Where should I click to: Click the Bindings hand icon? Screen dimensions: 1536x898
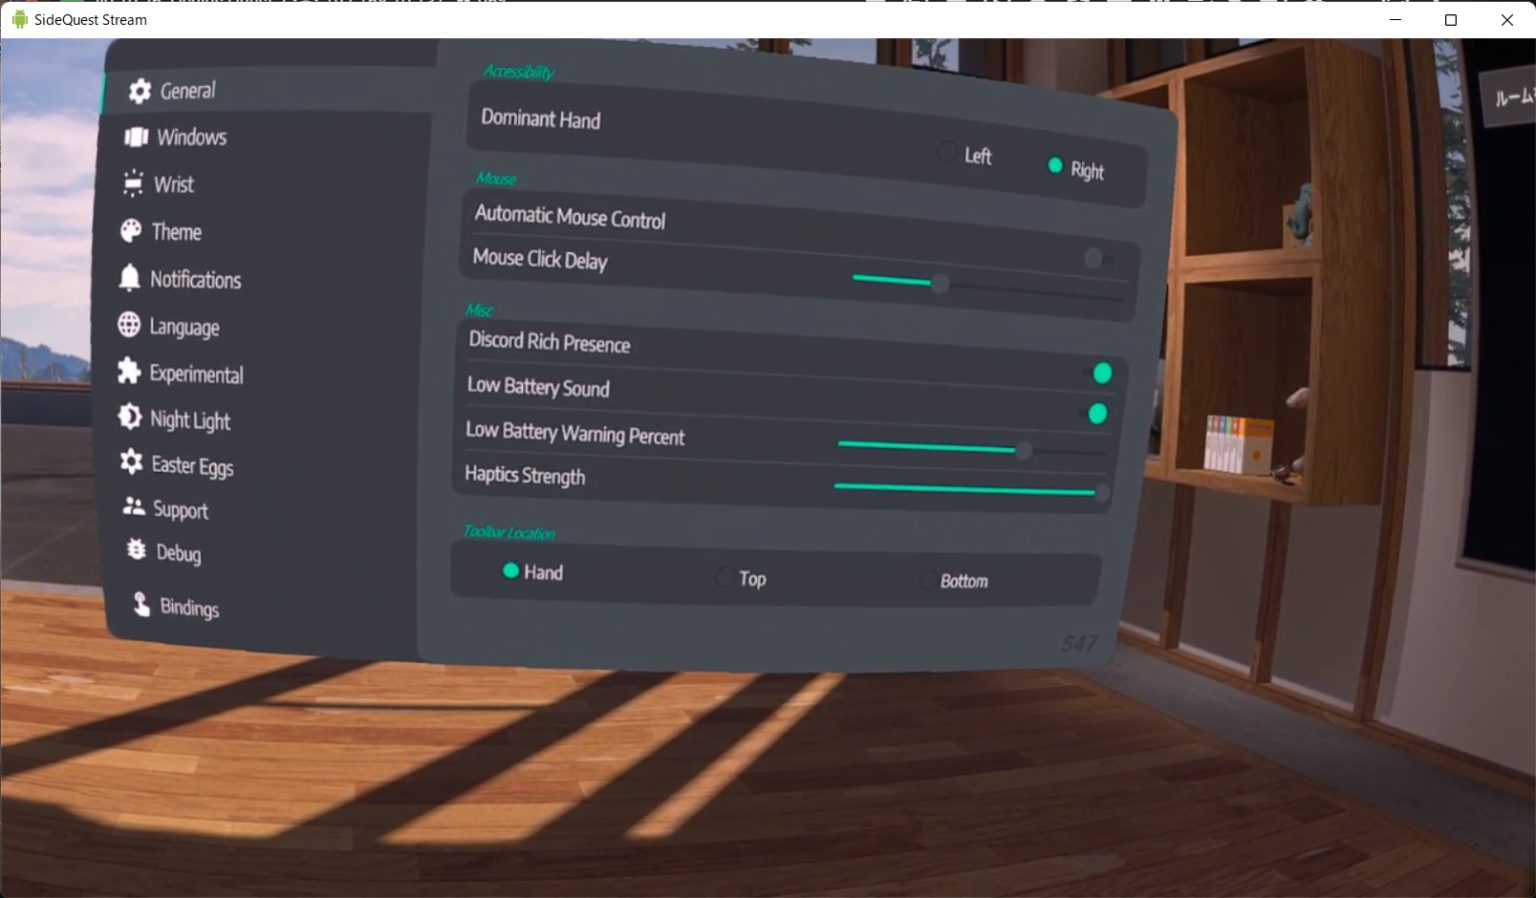point(139,604)
